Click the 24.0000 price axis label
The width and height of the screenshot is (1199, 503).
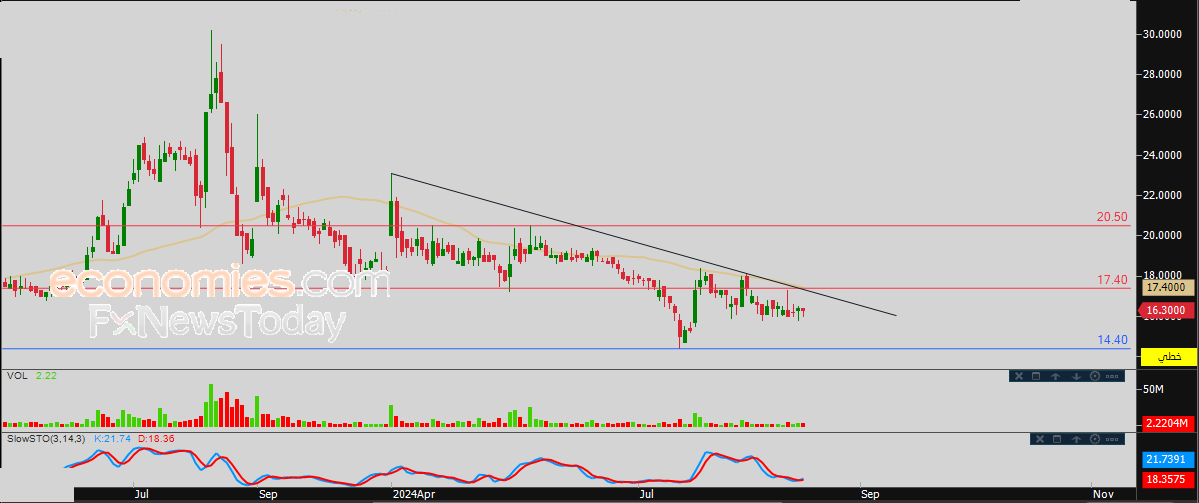coord(1160,155)
